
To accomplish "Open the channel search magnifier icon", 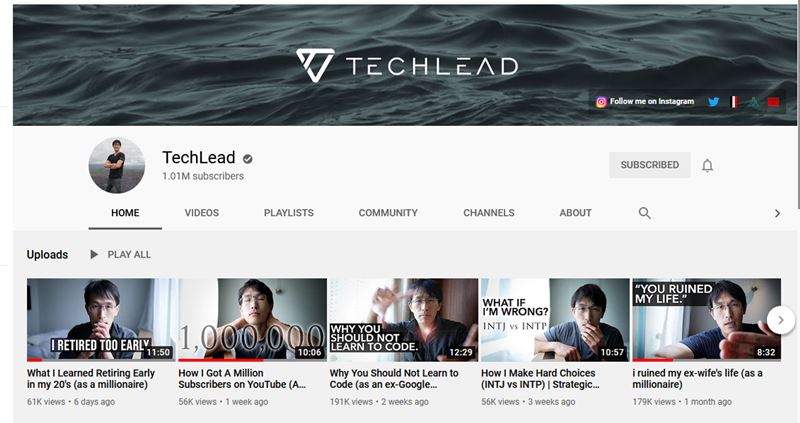I will (644, 213).
